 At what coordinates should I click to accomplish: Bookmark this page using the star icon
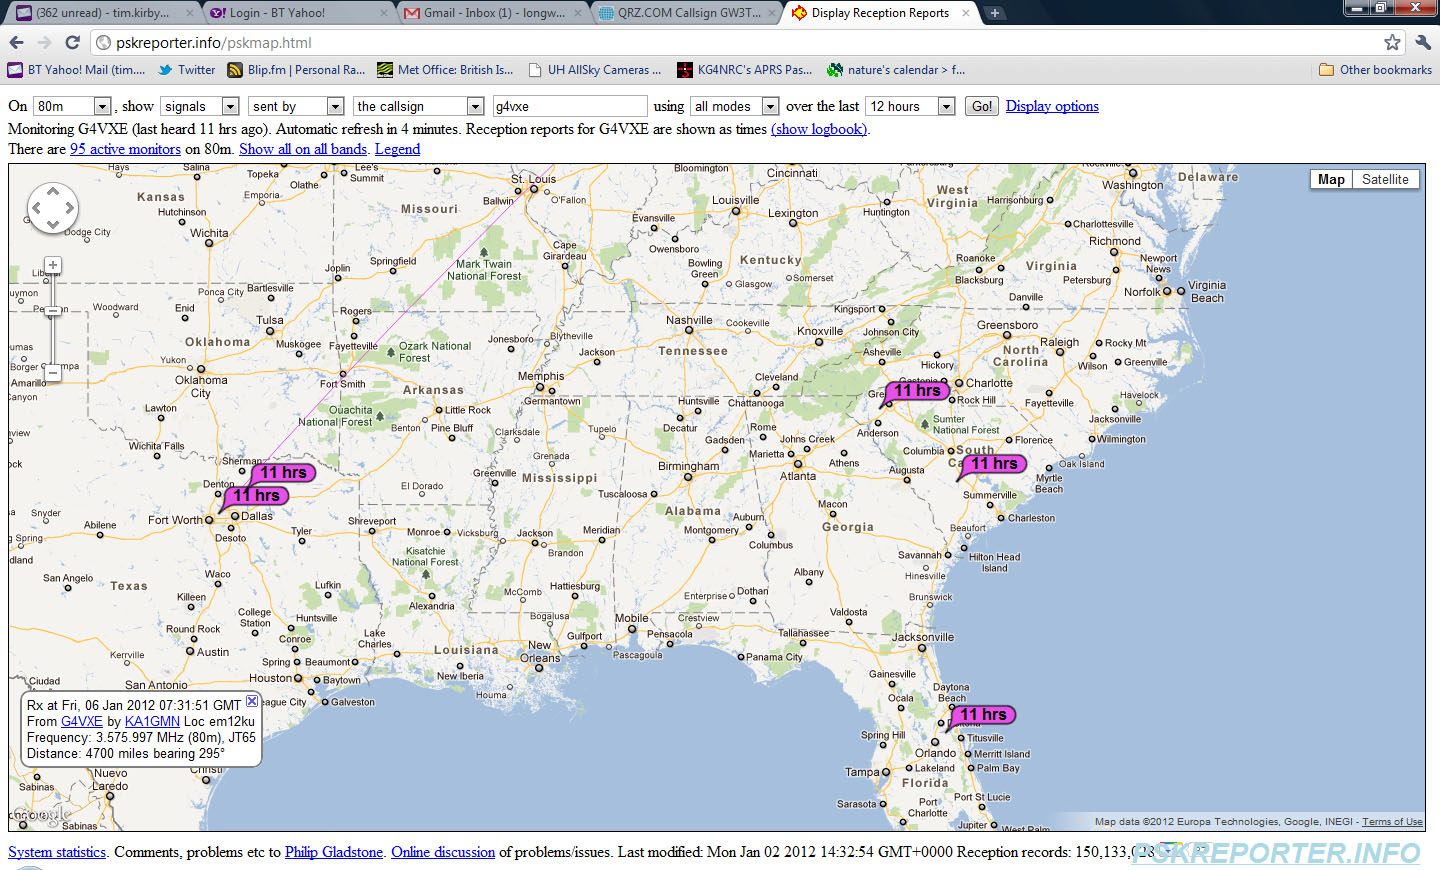(x=1393, y=44)
